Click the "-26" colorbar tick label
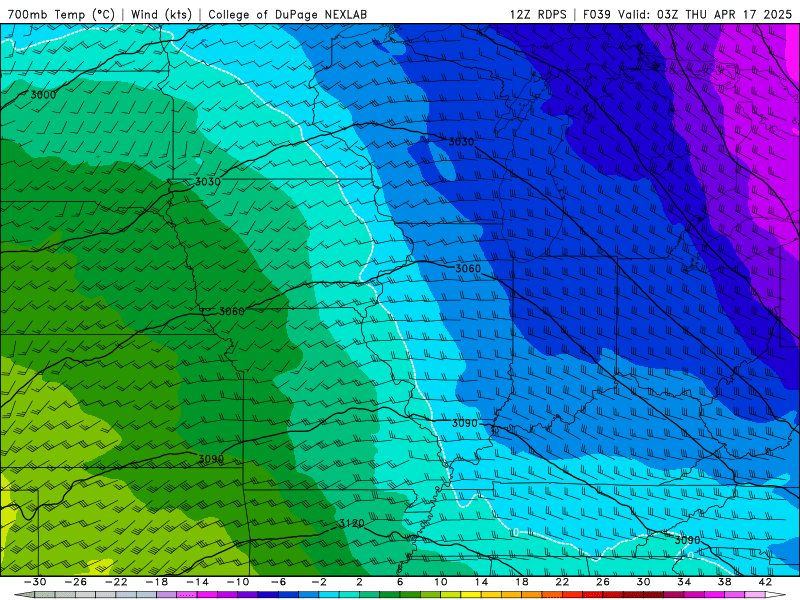Image resolution: width=800 pixels, height=600 pixels. (76, 582)
